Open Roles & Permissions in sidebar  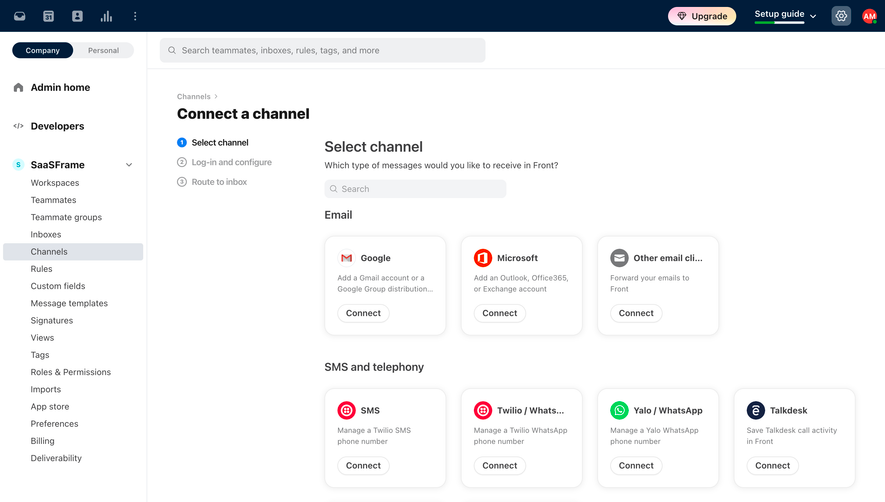point(71,372)
